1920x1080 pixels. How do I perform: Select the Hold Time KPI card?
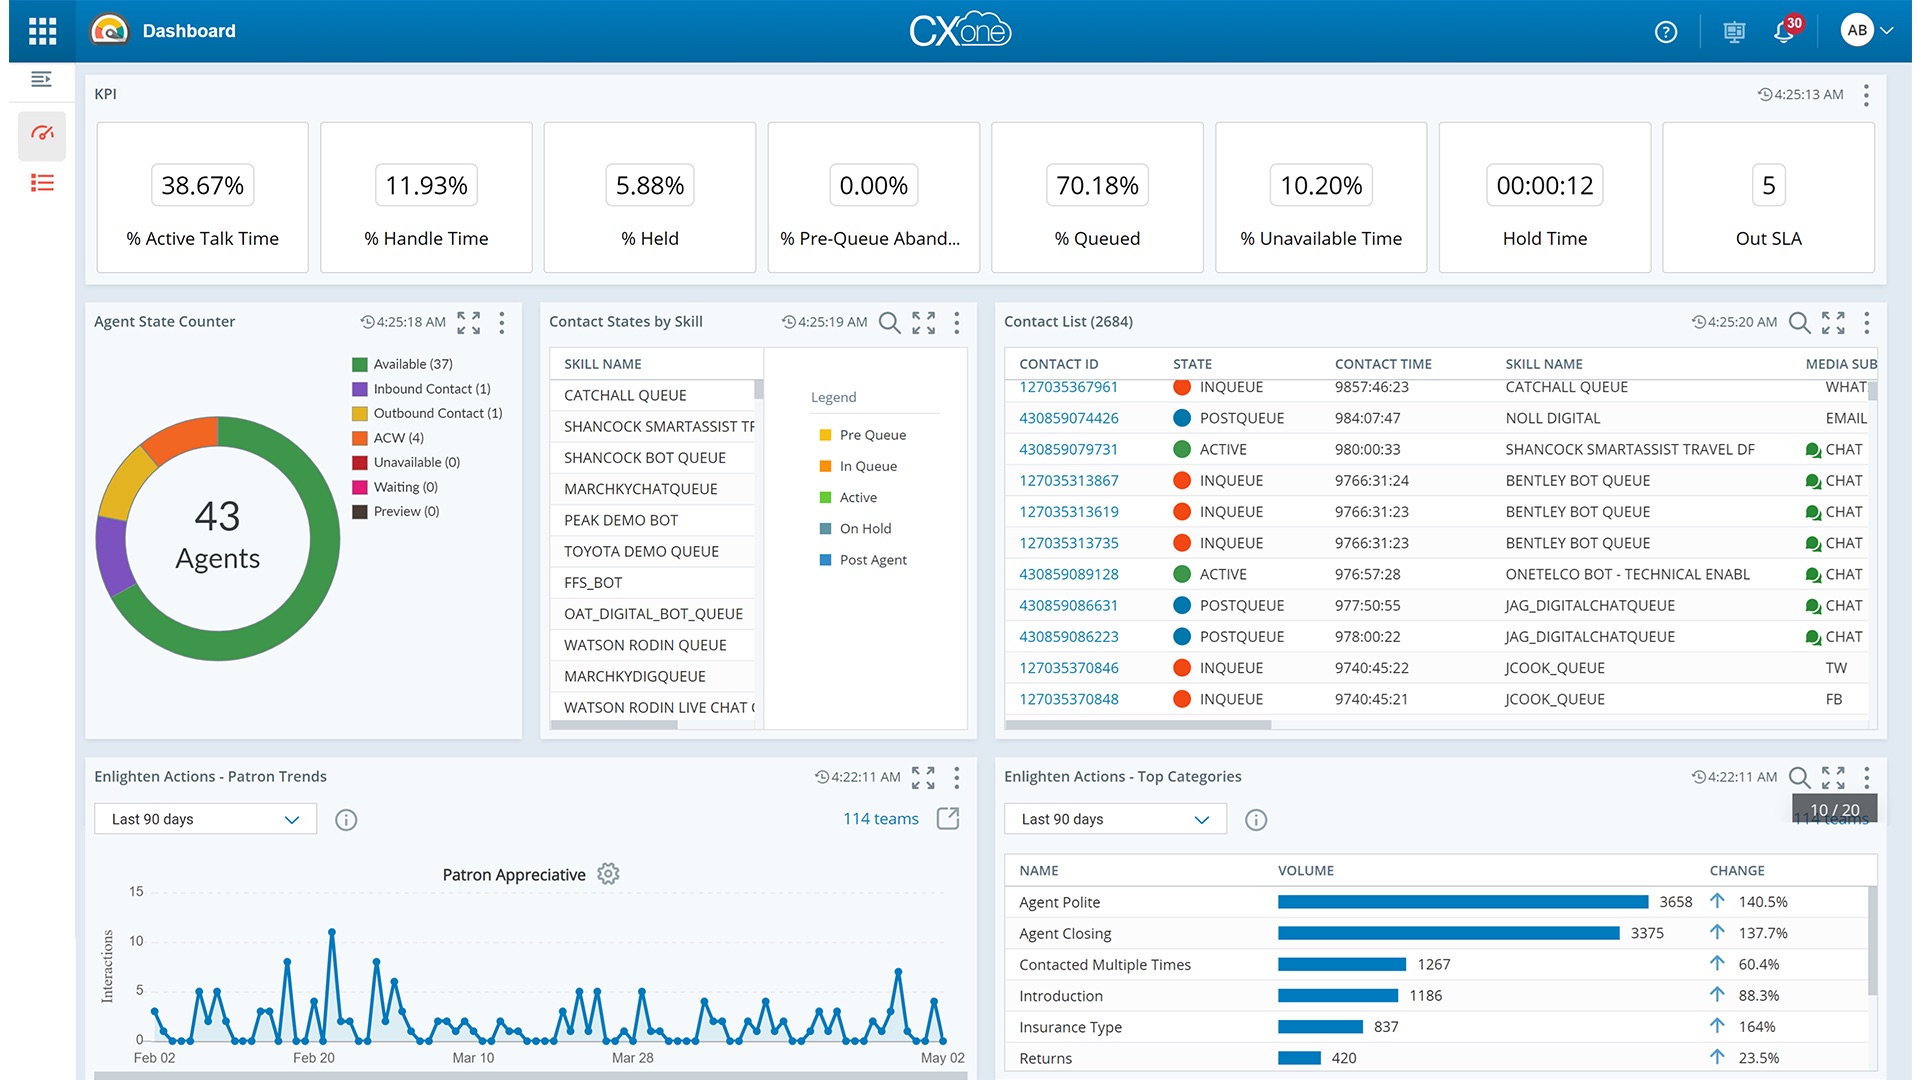tap(1545, 198)
